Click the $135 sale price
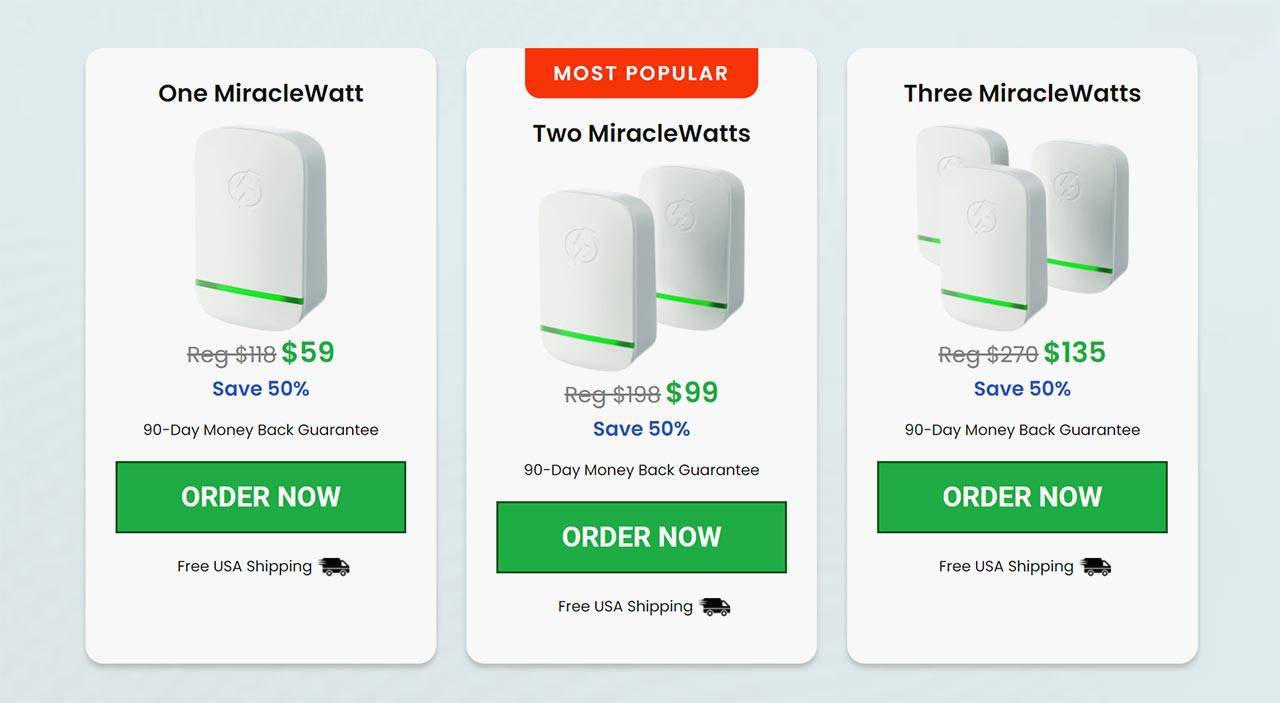1280x703 pixels. [1074, 353]
